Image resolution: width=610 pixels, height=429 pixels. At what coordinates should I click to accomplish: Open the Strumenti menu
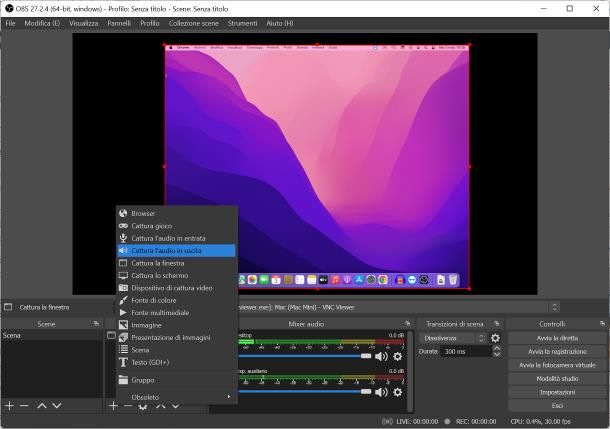242,23
